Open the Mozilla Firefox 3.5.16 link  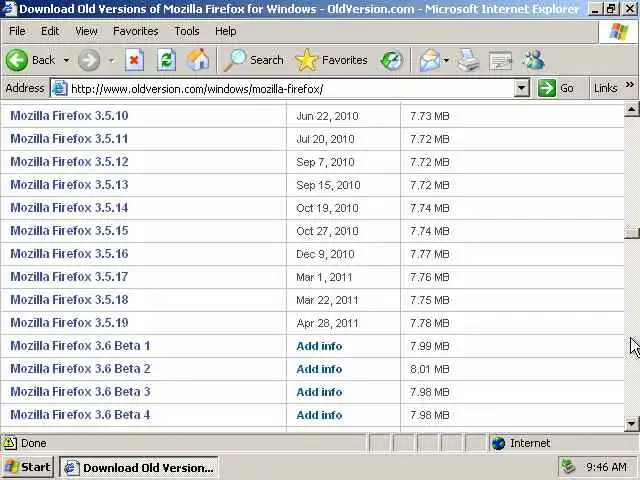[x=69, y=253]
